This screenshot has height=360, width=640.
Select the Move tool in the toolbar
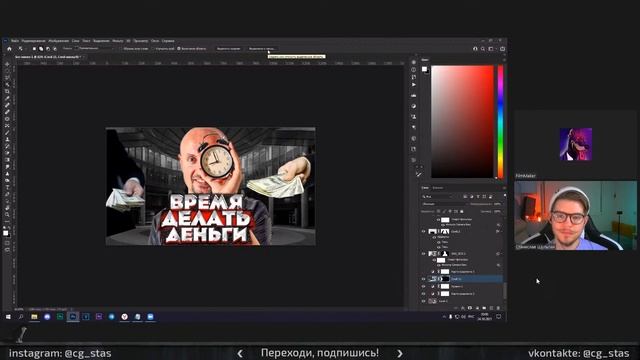[7, 64]
